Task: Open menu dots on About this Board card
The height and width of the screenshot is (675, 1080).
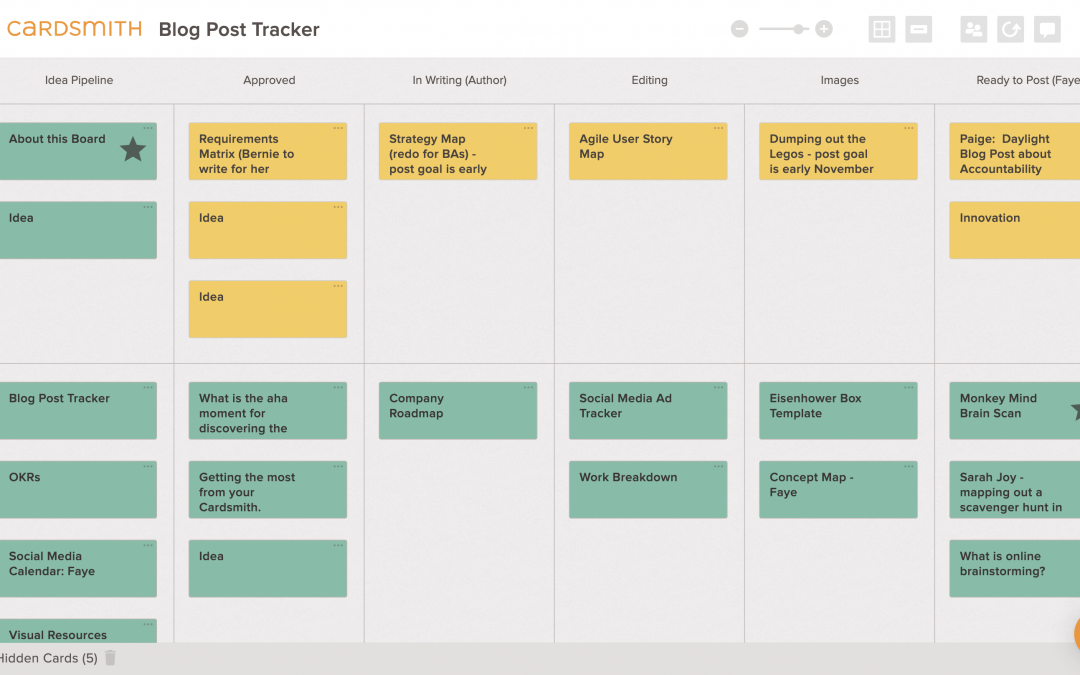Action: coord(148,128)
